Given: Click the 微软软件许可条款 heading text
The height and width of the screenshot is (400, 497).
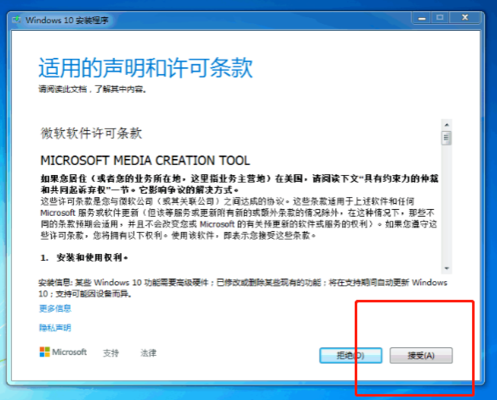Looking at the screenshot, I should point(91,133).
